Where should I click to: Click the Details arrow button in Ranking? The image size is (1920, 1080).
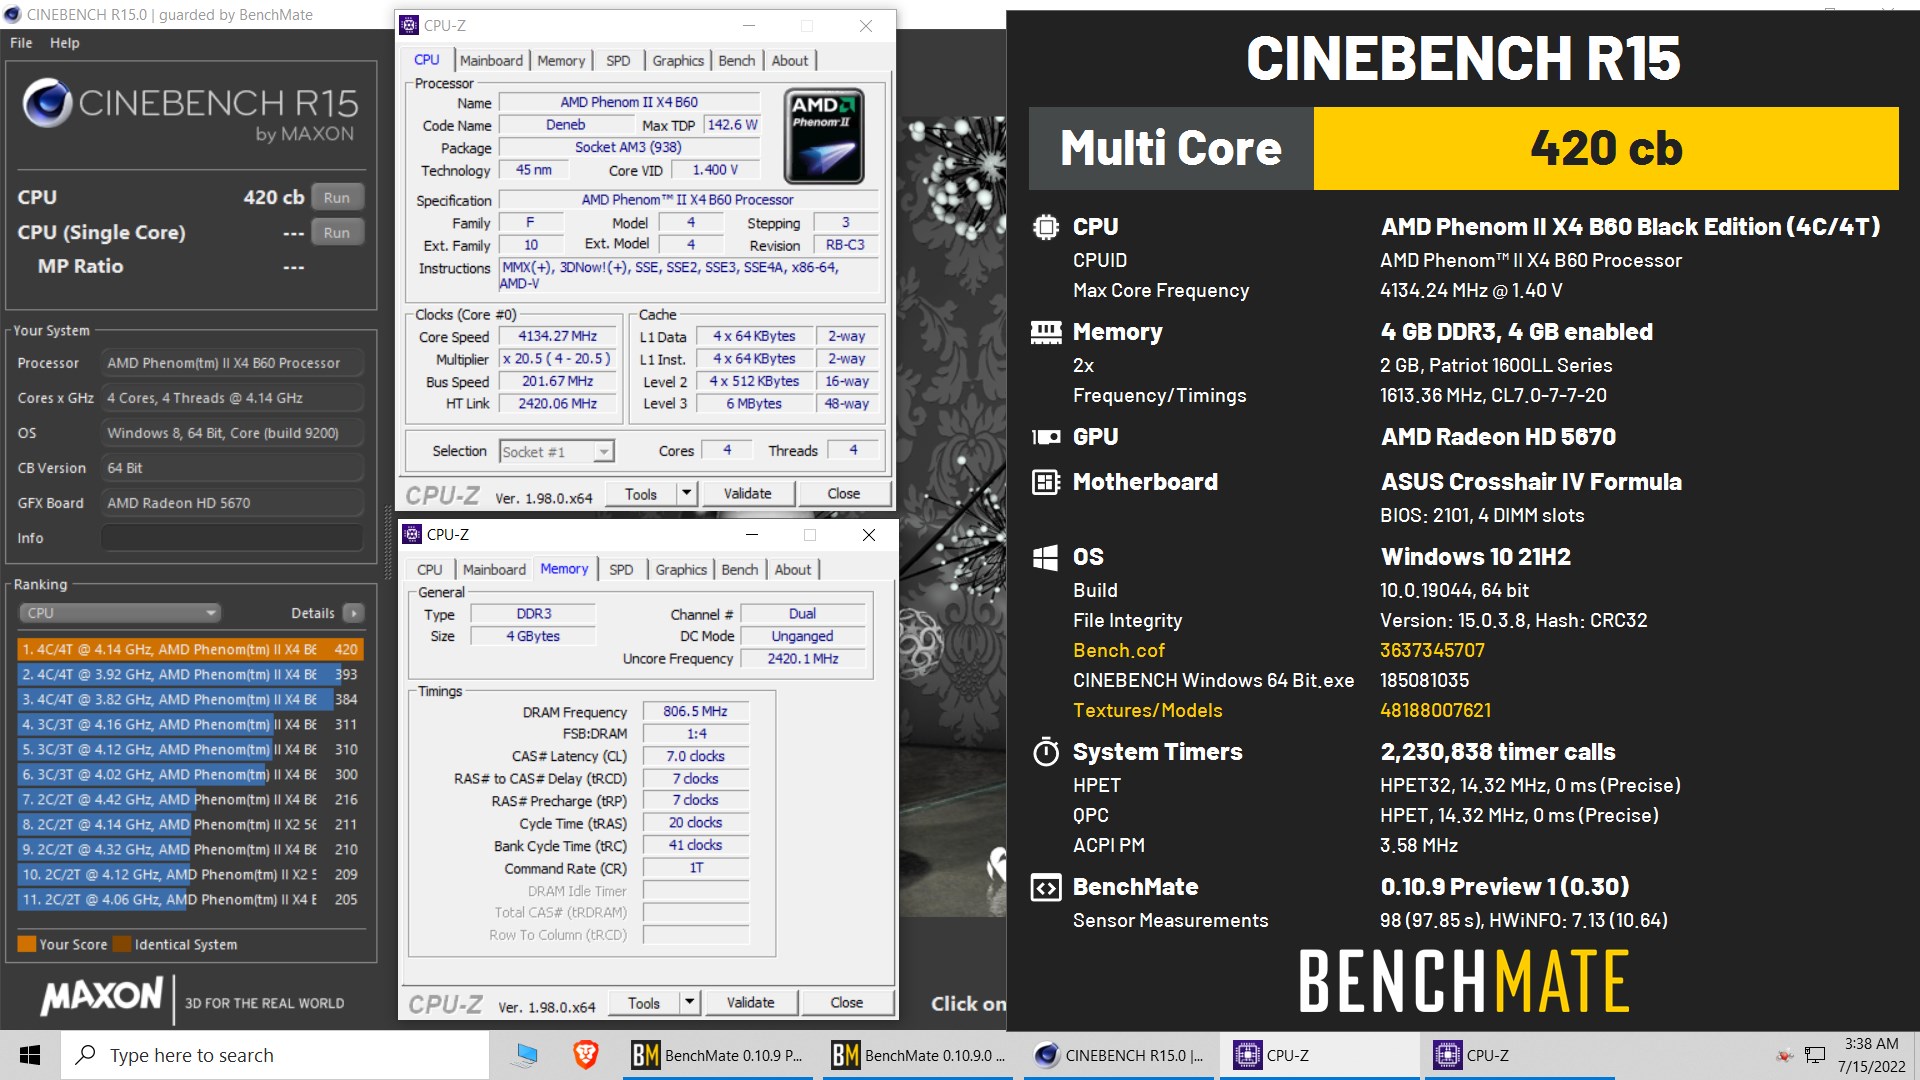pyautogui.click(x=353, y=613)
